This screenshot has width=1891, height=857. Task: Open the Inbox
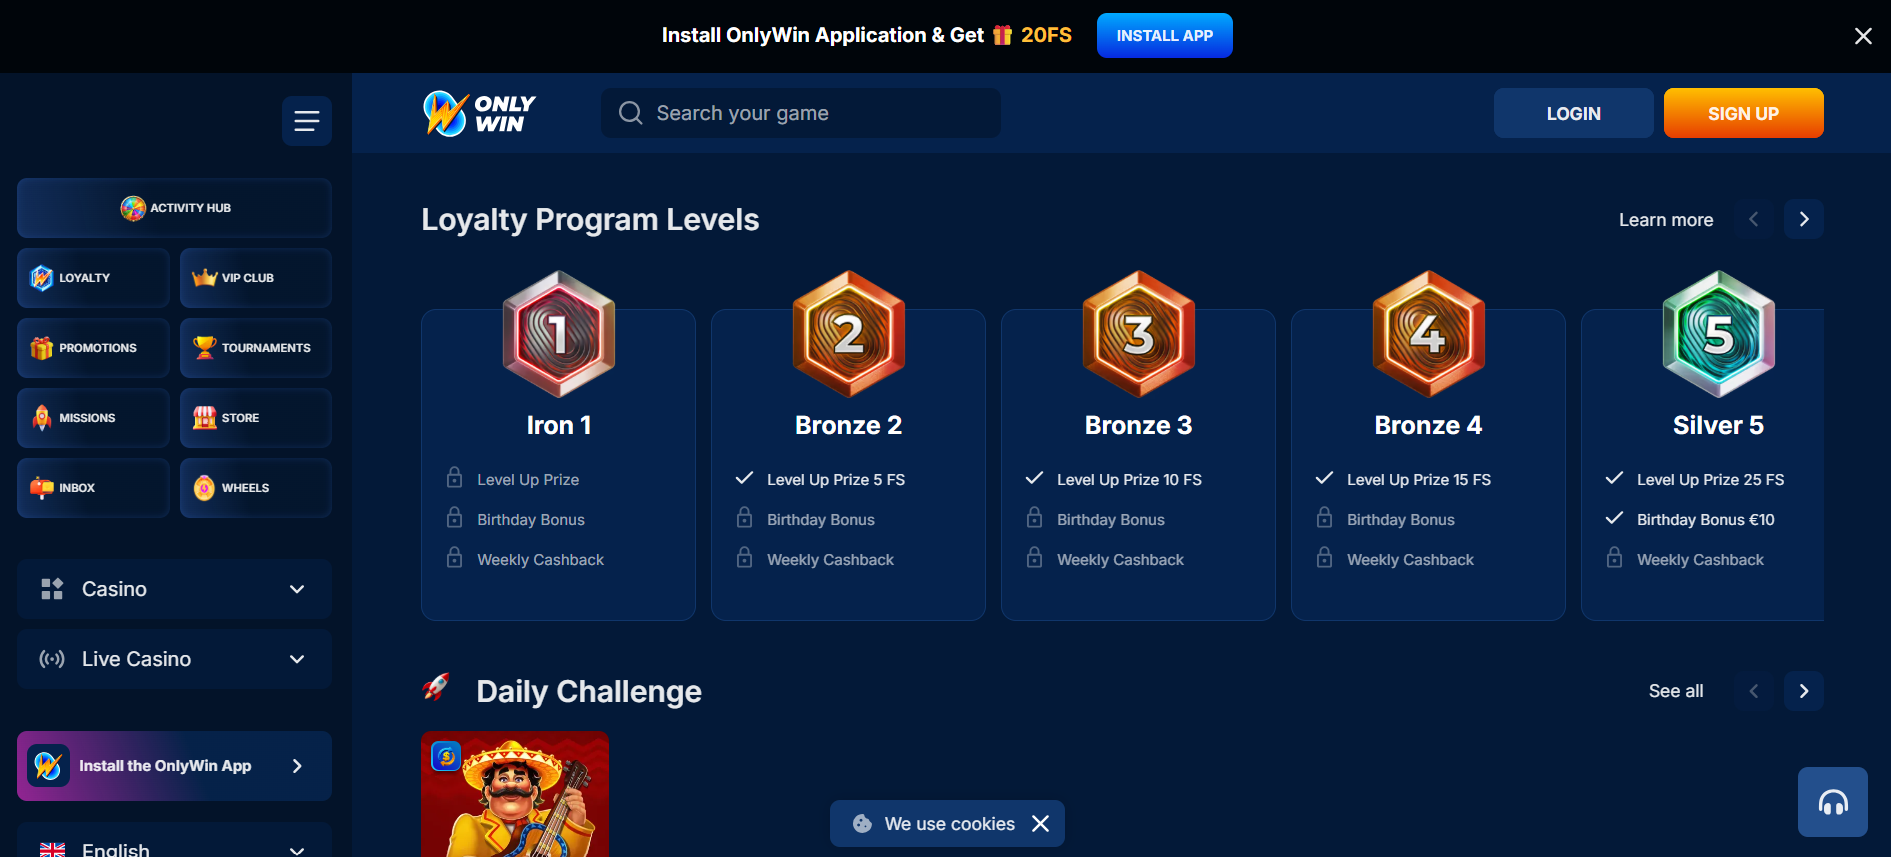(93, 488)
